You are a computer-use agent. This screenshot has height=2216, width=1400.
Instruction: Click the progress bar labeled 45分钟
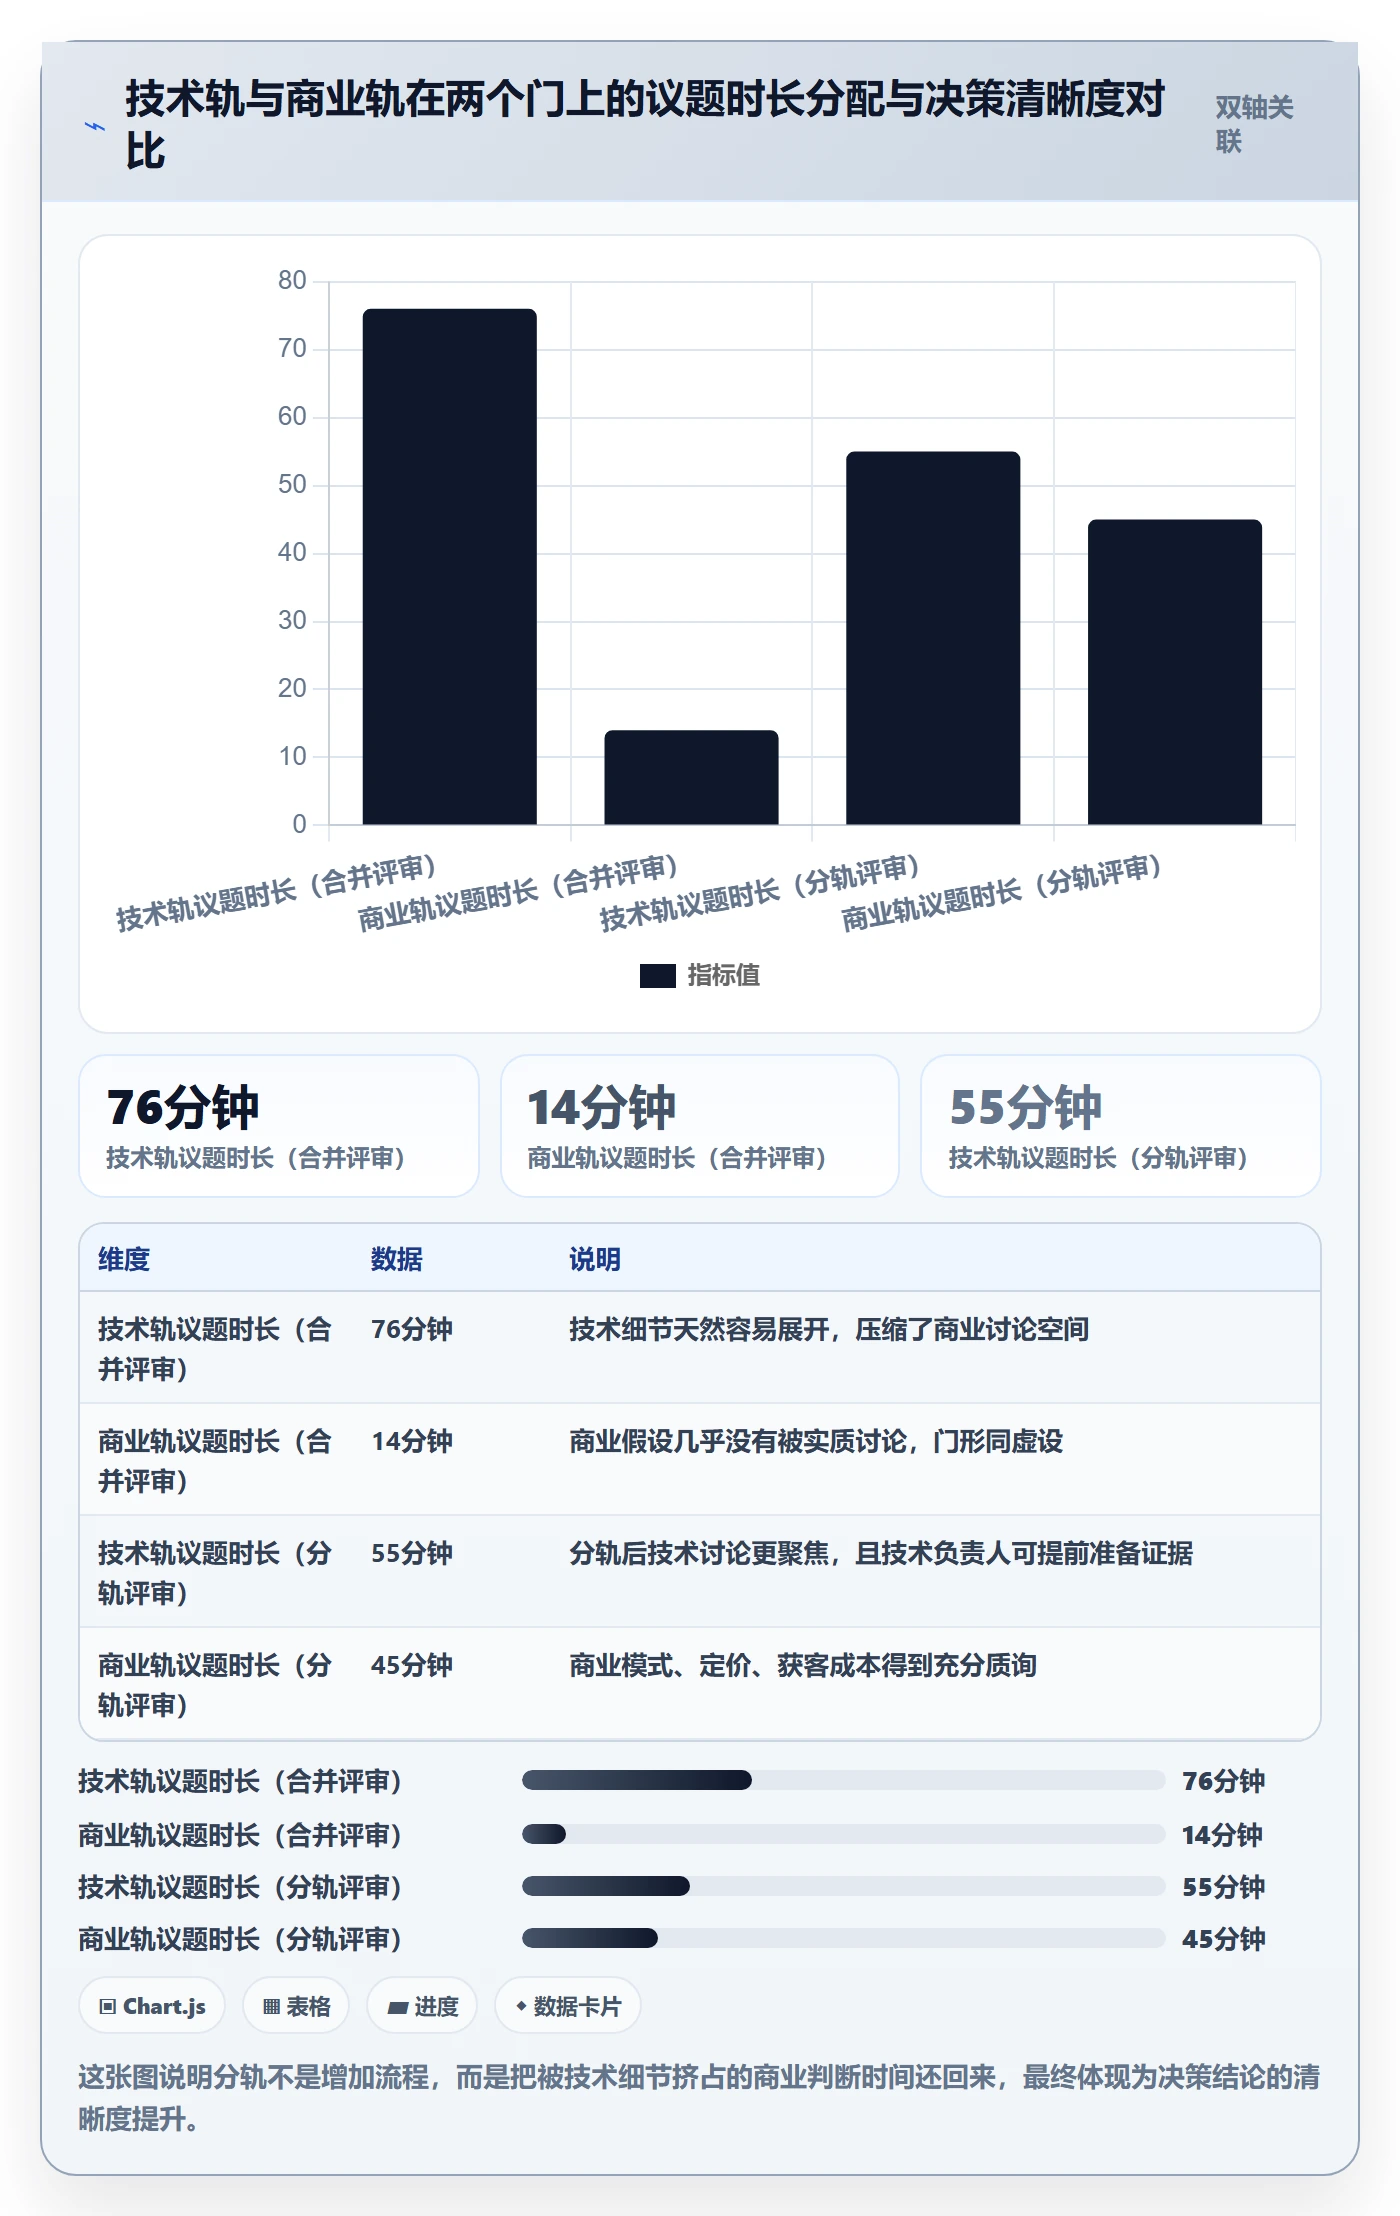click(843, 1938)
